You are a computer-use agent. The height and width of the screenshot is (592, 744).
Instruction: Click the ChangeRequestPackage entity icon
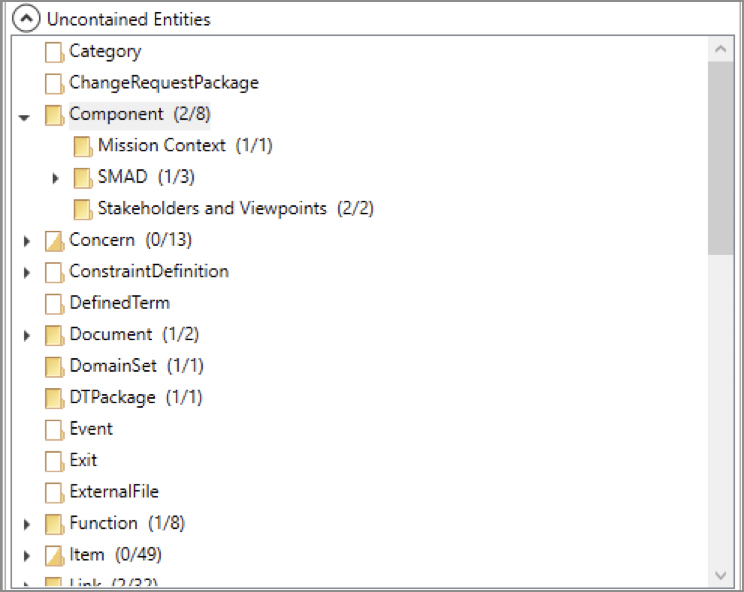point(54,84)
